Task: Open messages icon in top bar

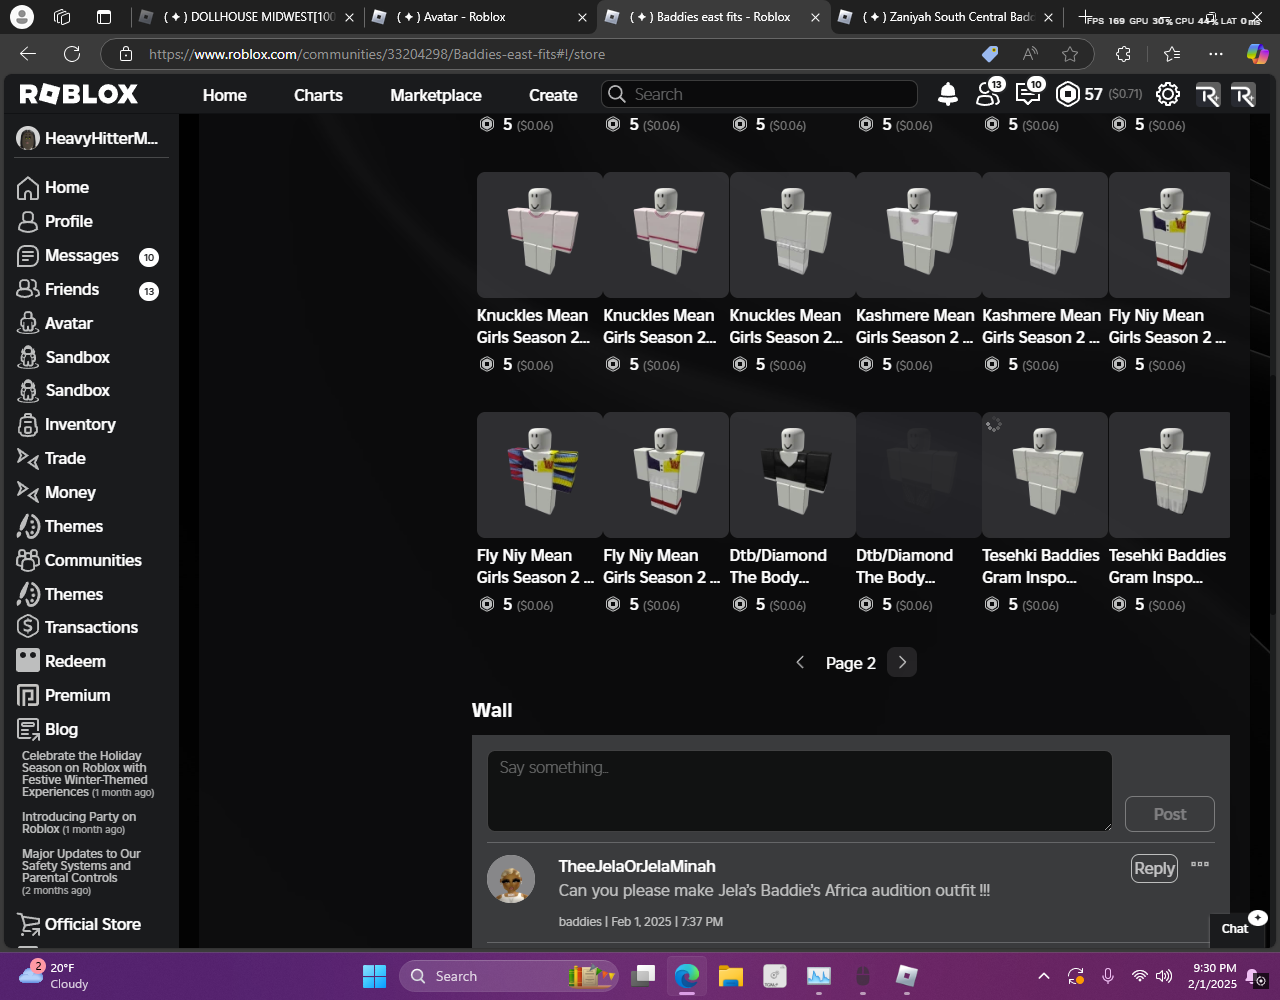Action: [1028, 93]
